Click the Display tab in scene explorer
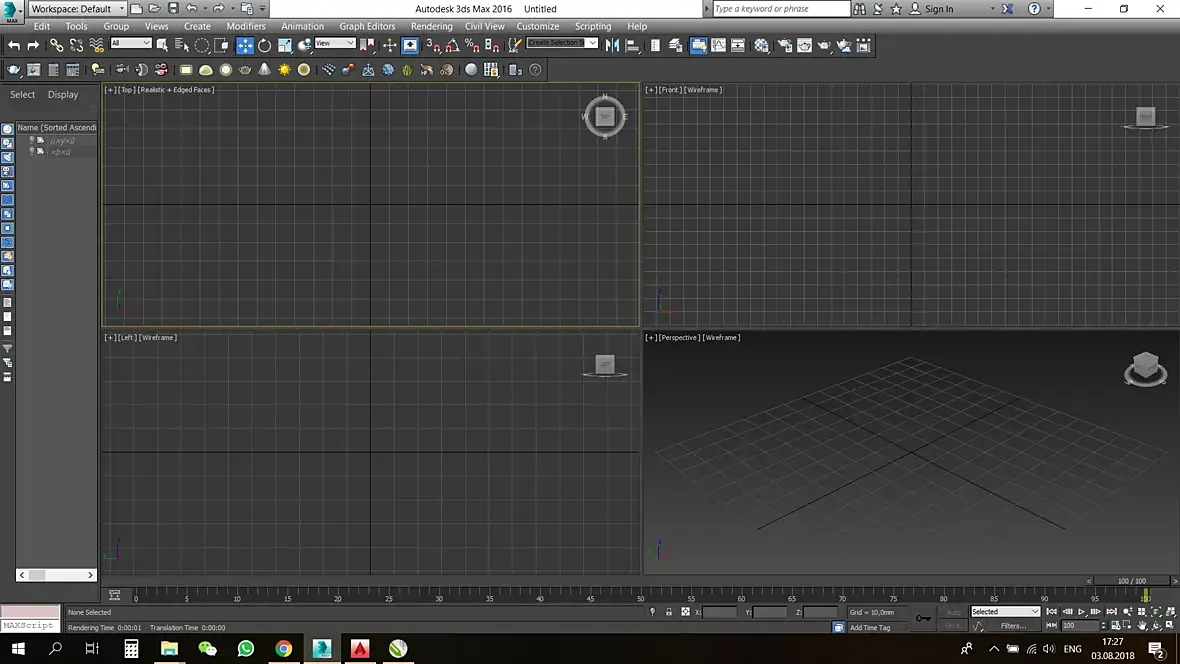The height and width of the screenshot is (664, 1180). click(x=63, y=95)
